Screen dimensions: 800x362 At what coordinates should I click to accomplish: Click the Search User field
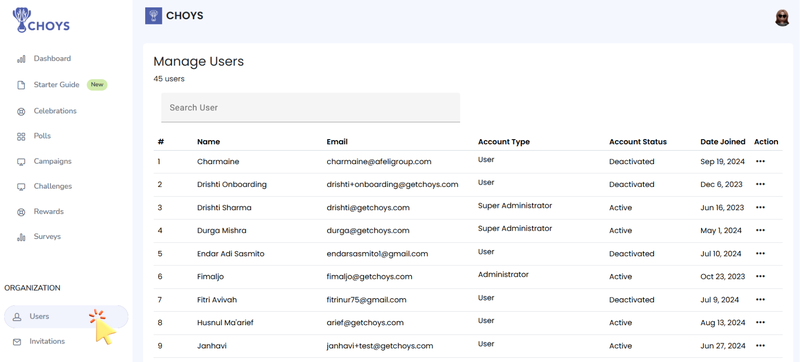pos(311,108)
